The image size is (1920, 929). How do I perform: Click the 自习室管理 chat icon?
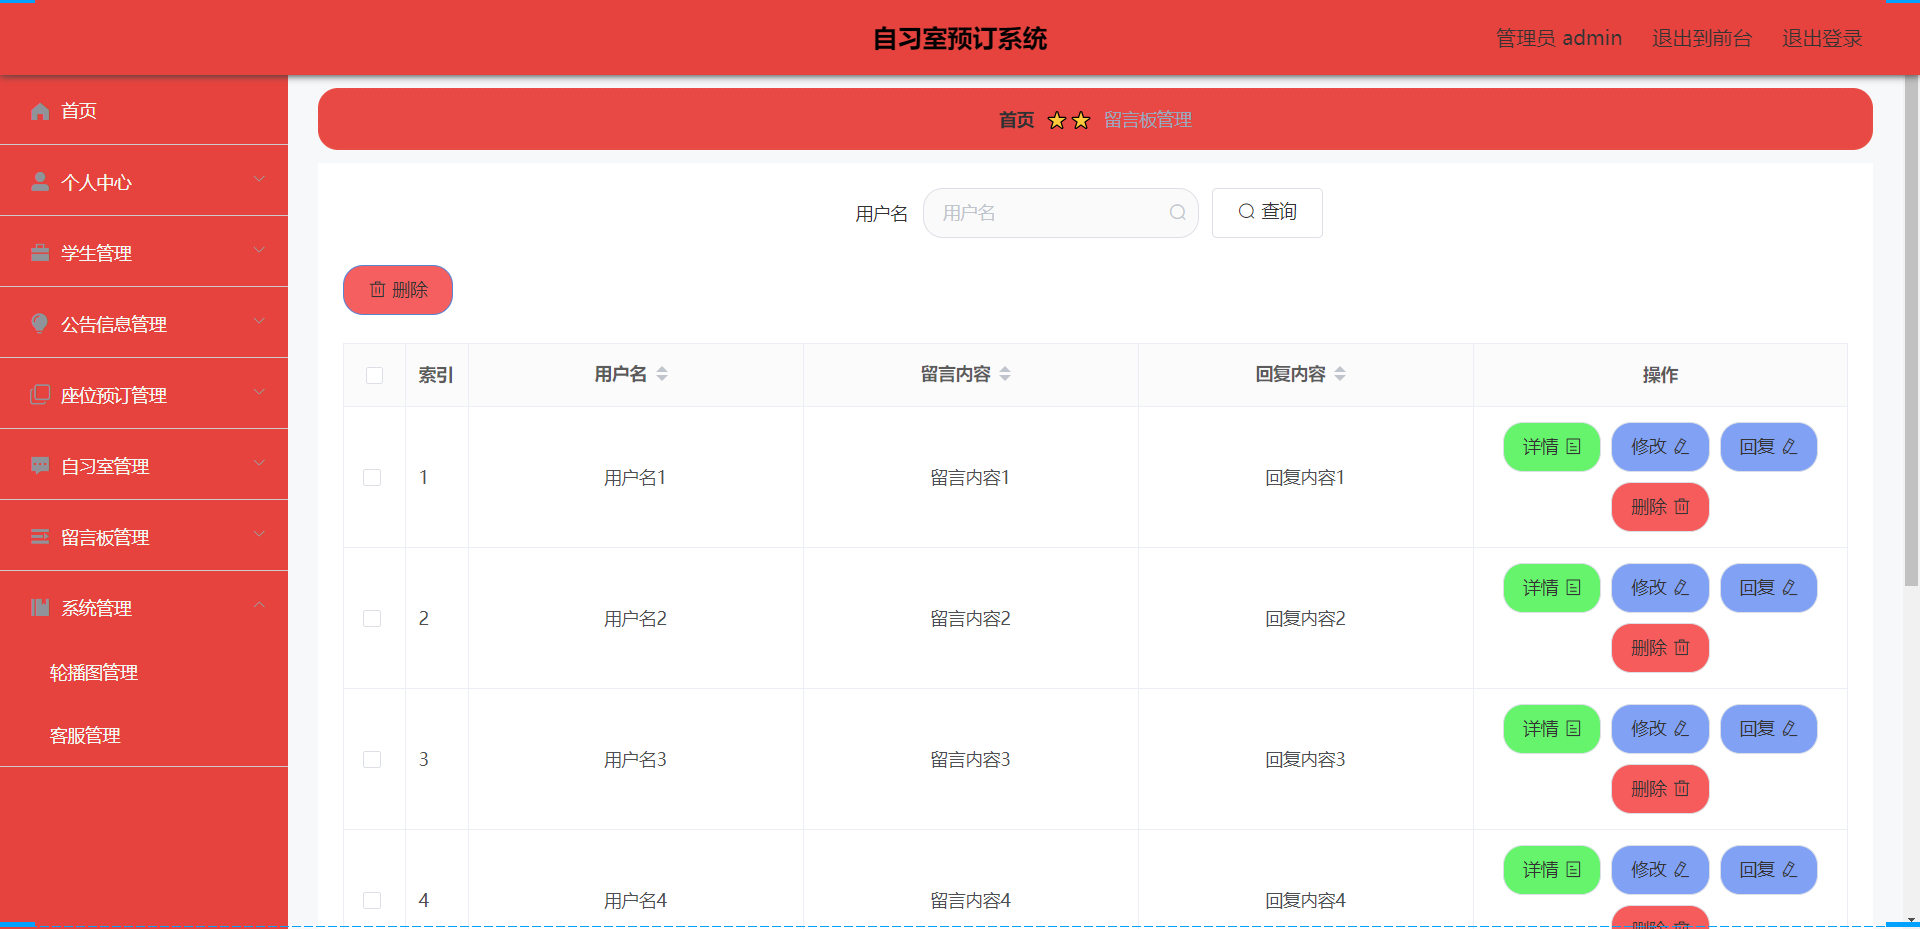click(39, 465)
